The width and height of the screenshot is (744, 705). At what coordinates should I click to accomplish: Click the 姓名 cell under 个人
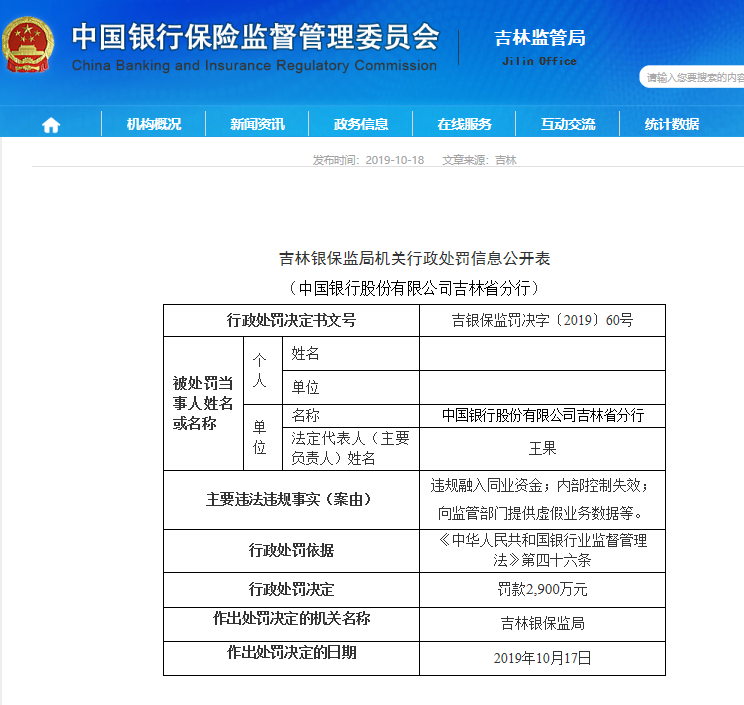click(351, 354)
